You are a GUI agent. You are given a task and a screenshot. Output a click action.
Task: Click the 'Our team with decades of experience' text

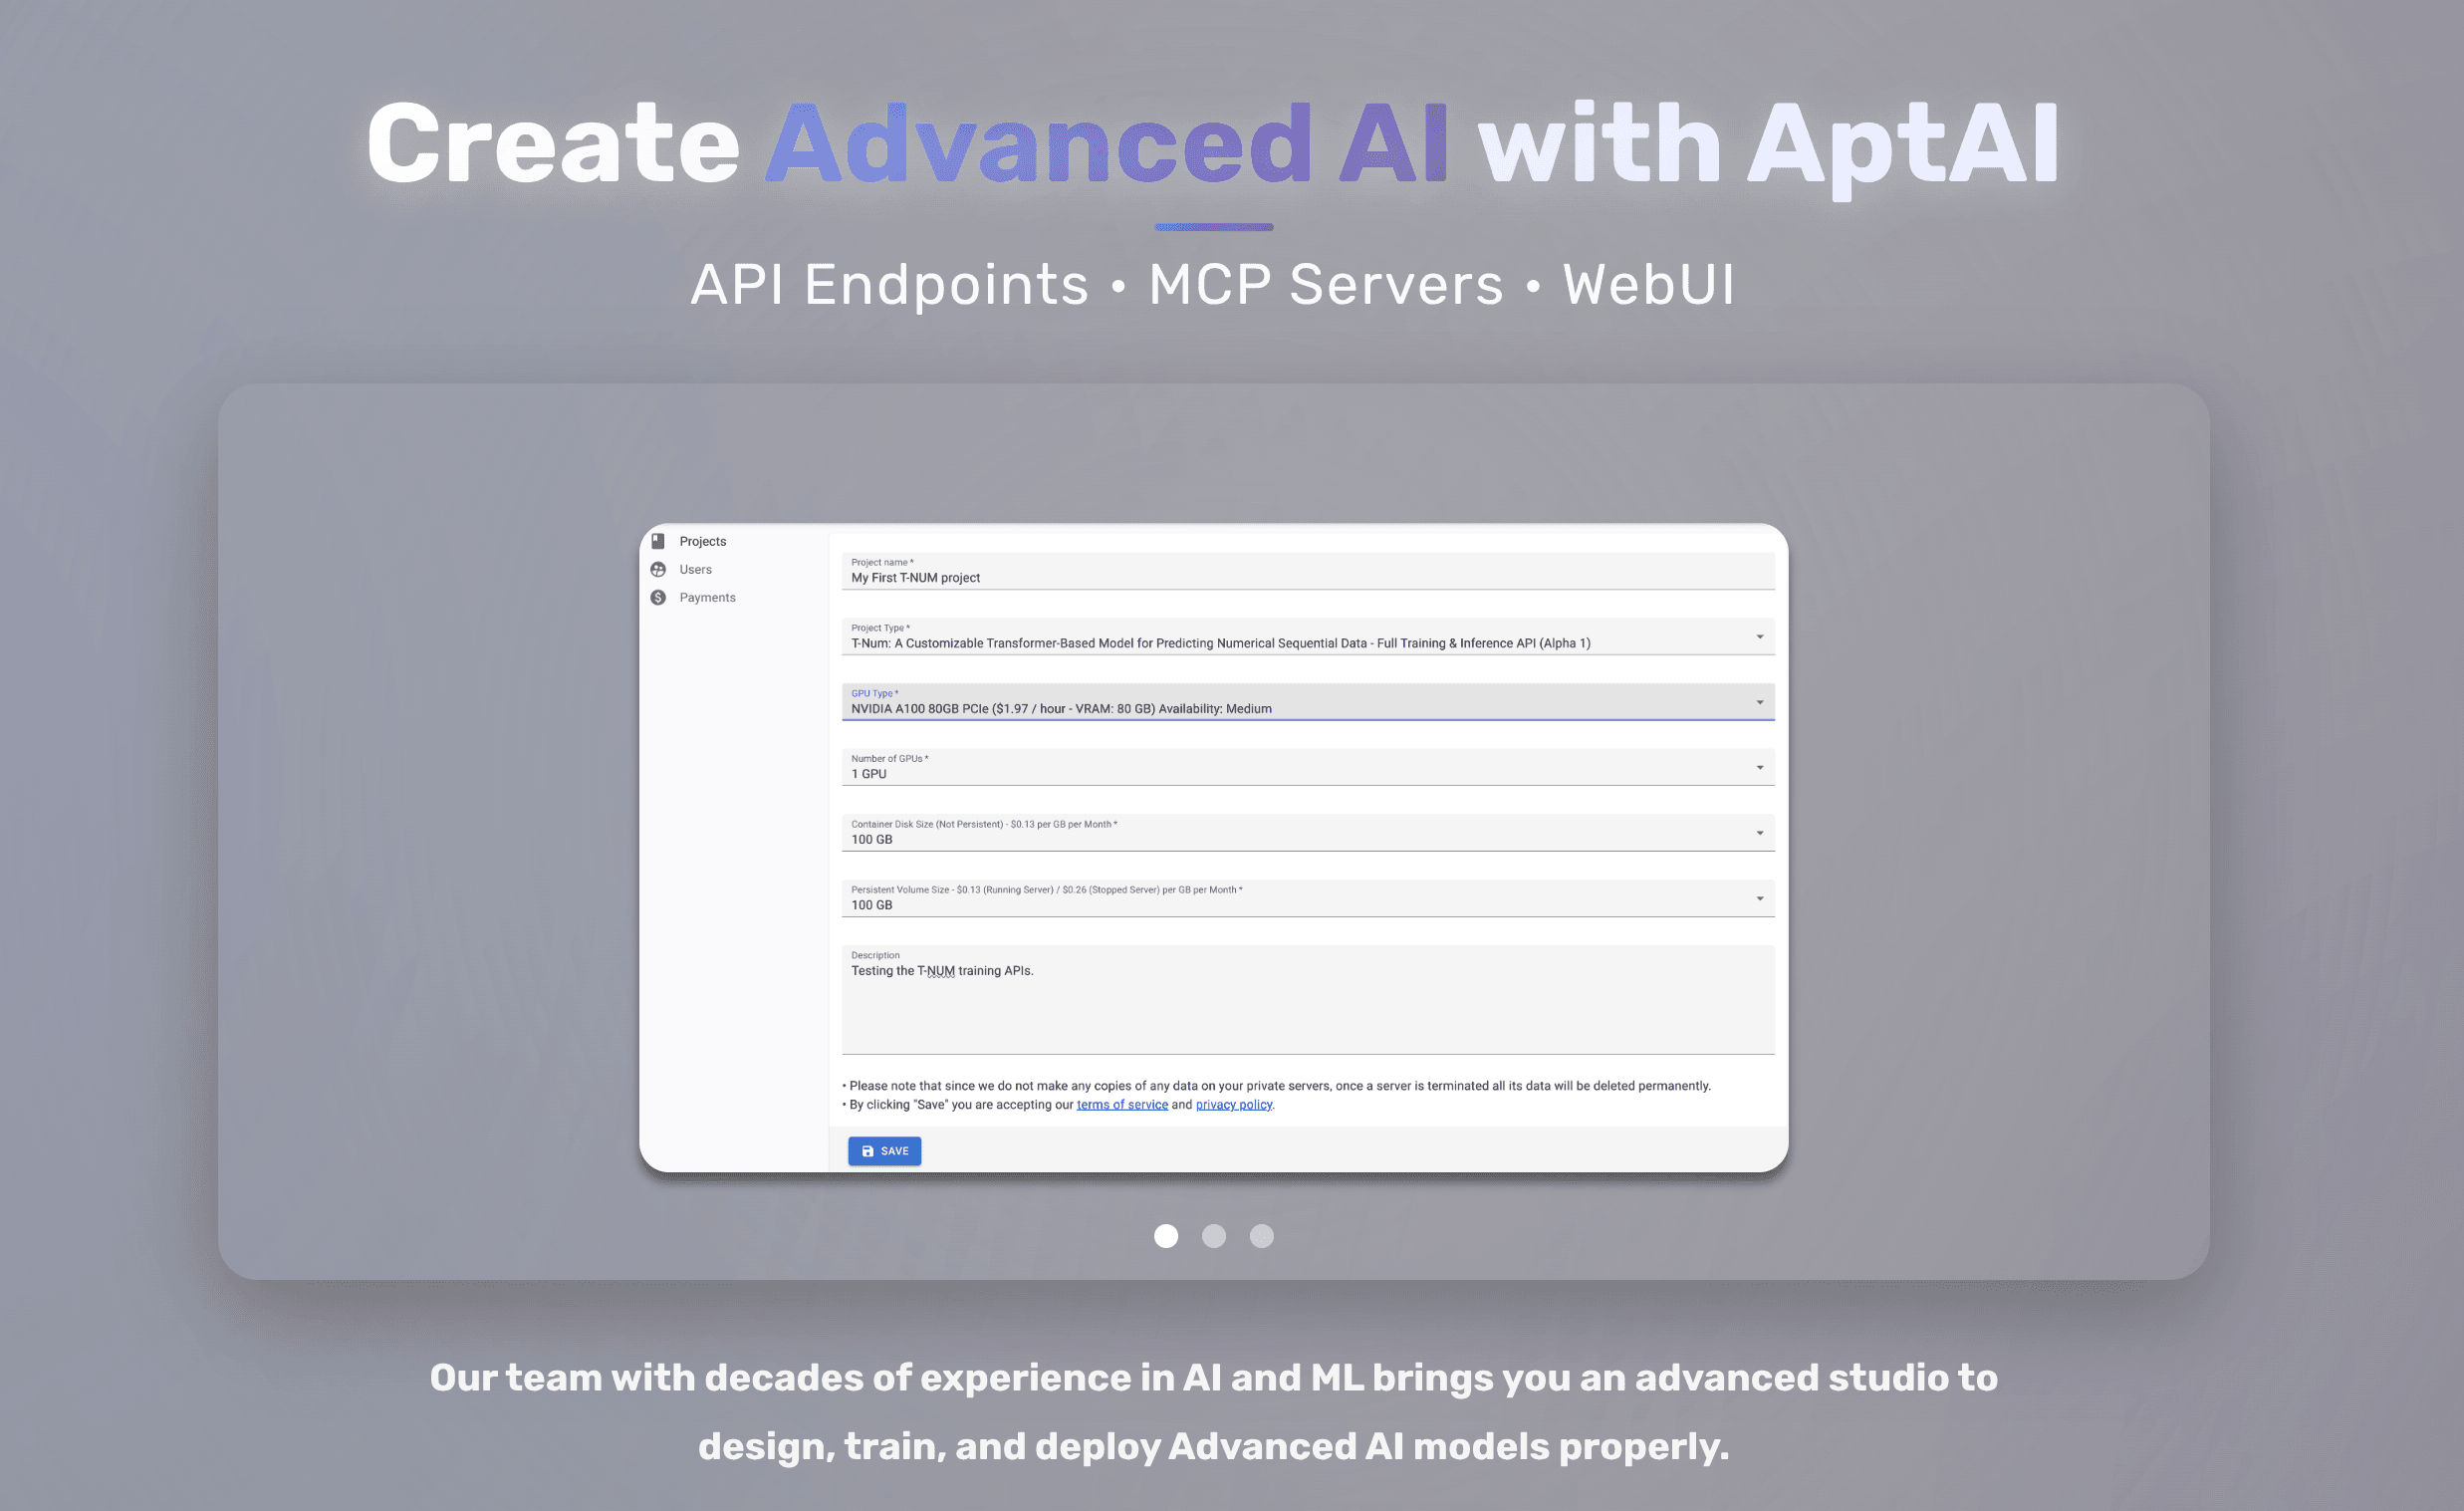point(1213,1412)
